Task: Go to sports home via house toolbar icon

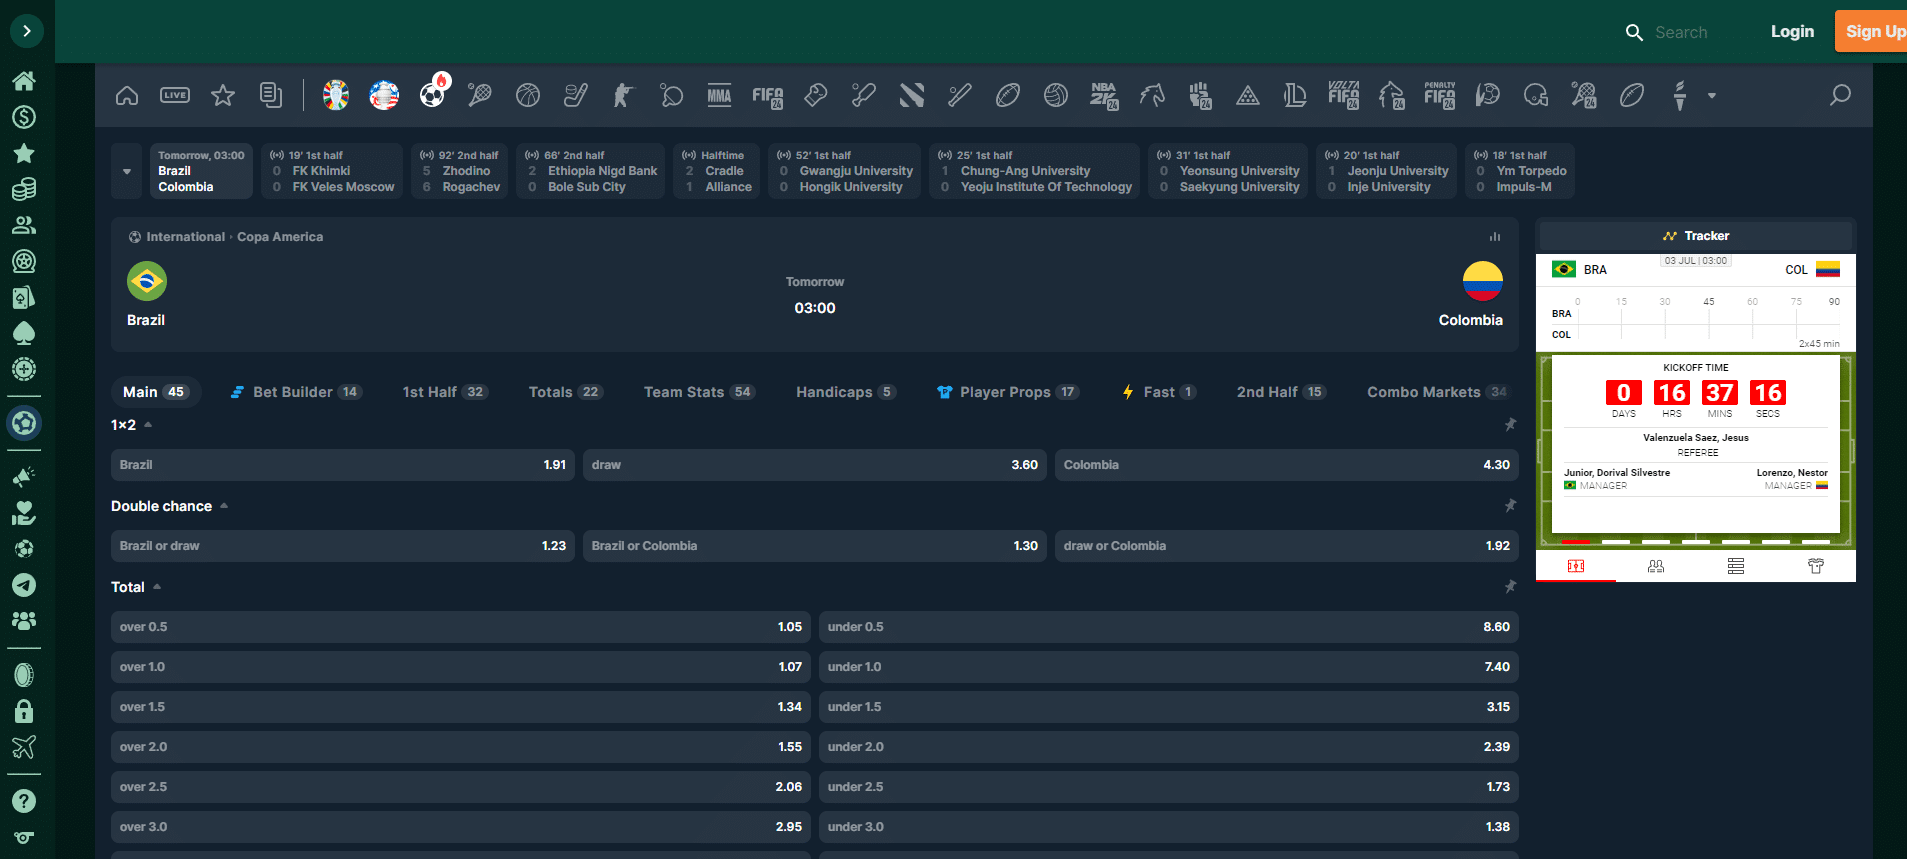Action: 127,95
